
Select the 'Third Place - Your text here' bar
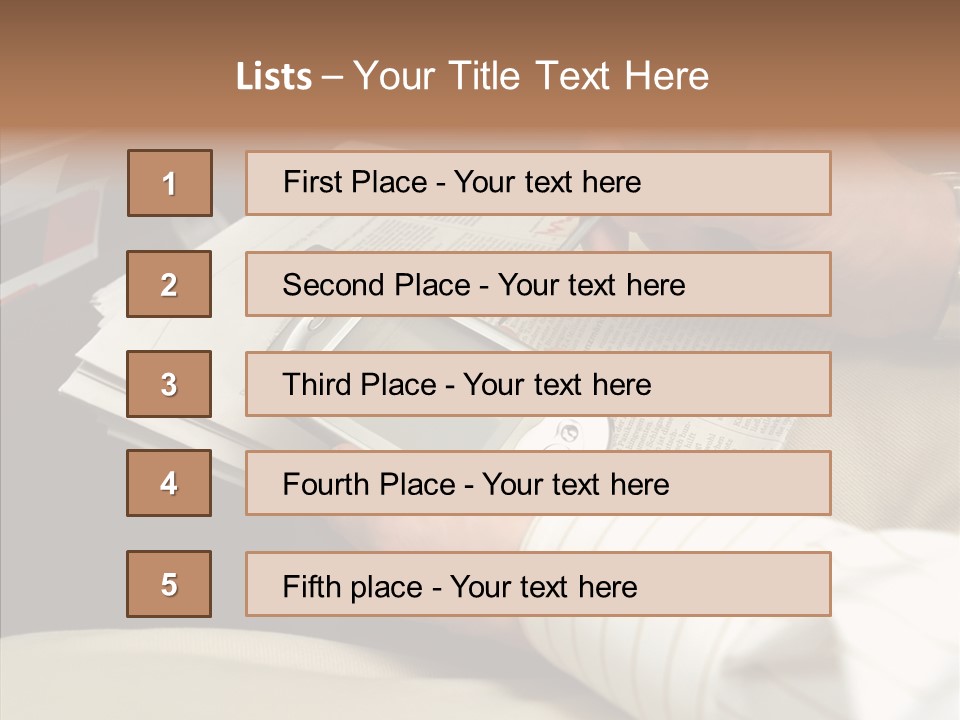[x=538, y=384]
